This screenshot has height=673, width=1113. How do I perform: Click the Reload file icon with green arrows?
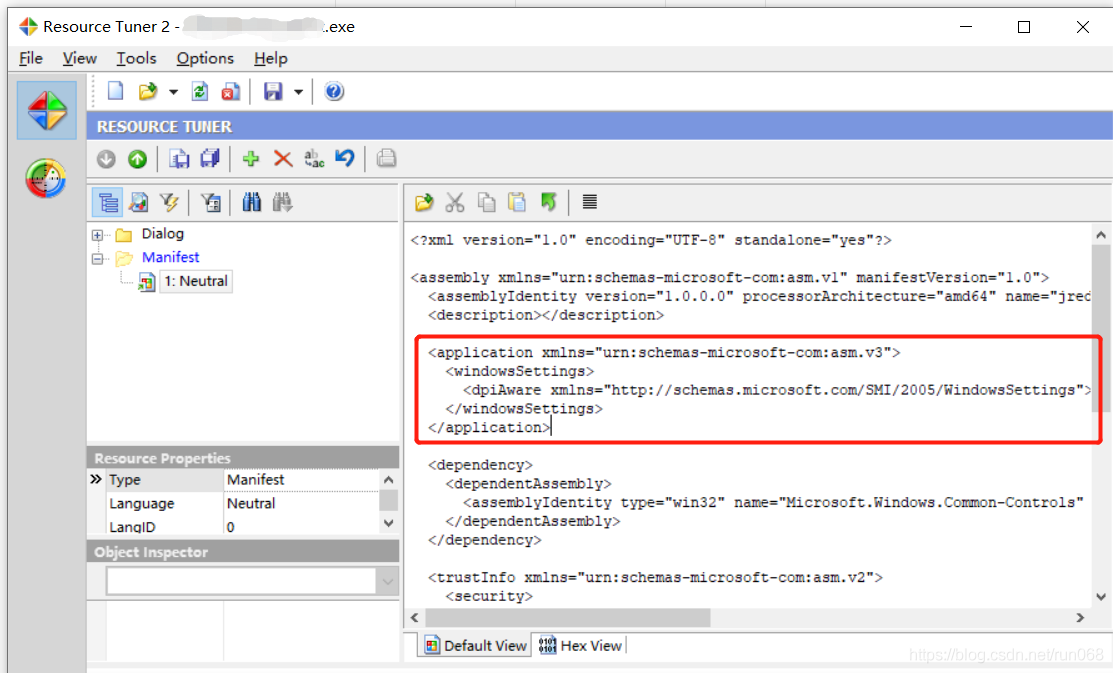(200, 92)
